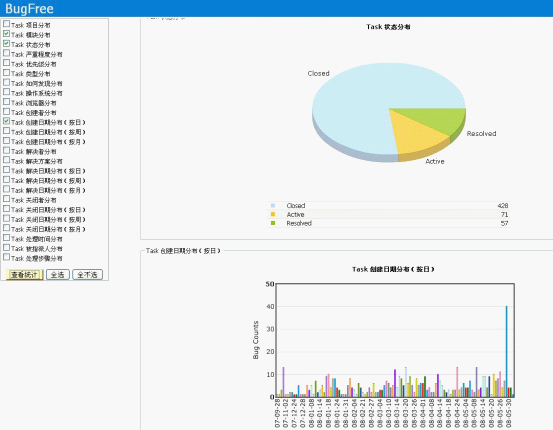The image size is (553, 430).
Task: Tick Task 关闭日期分布（按月）checkbox
Action: pos(6,228)
